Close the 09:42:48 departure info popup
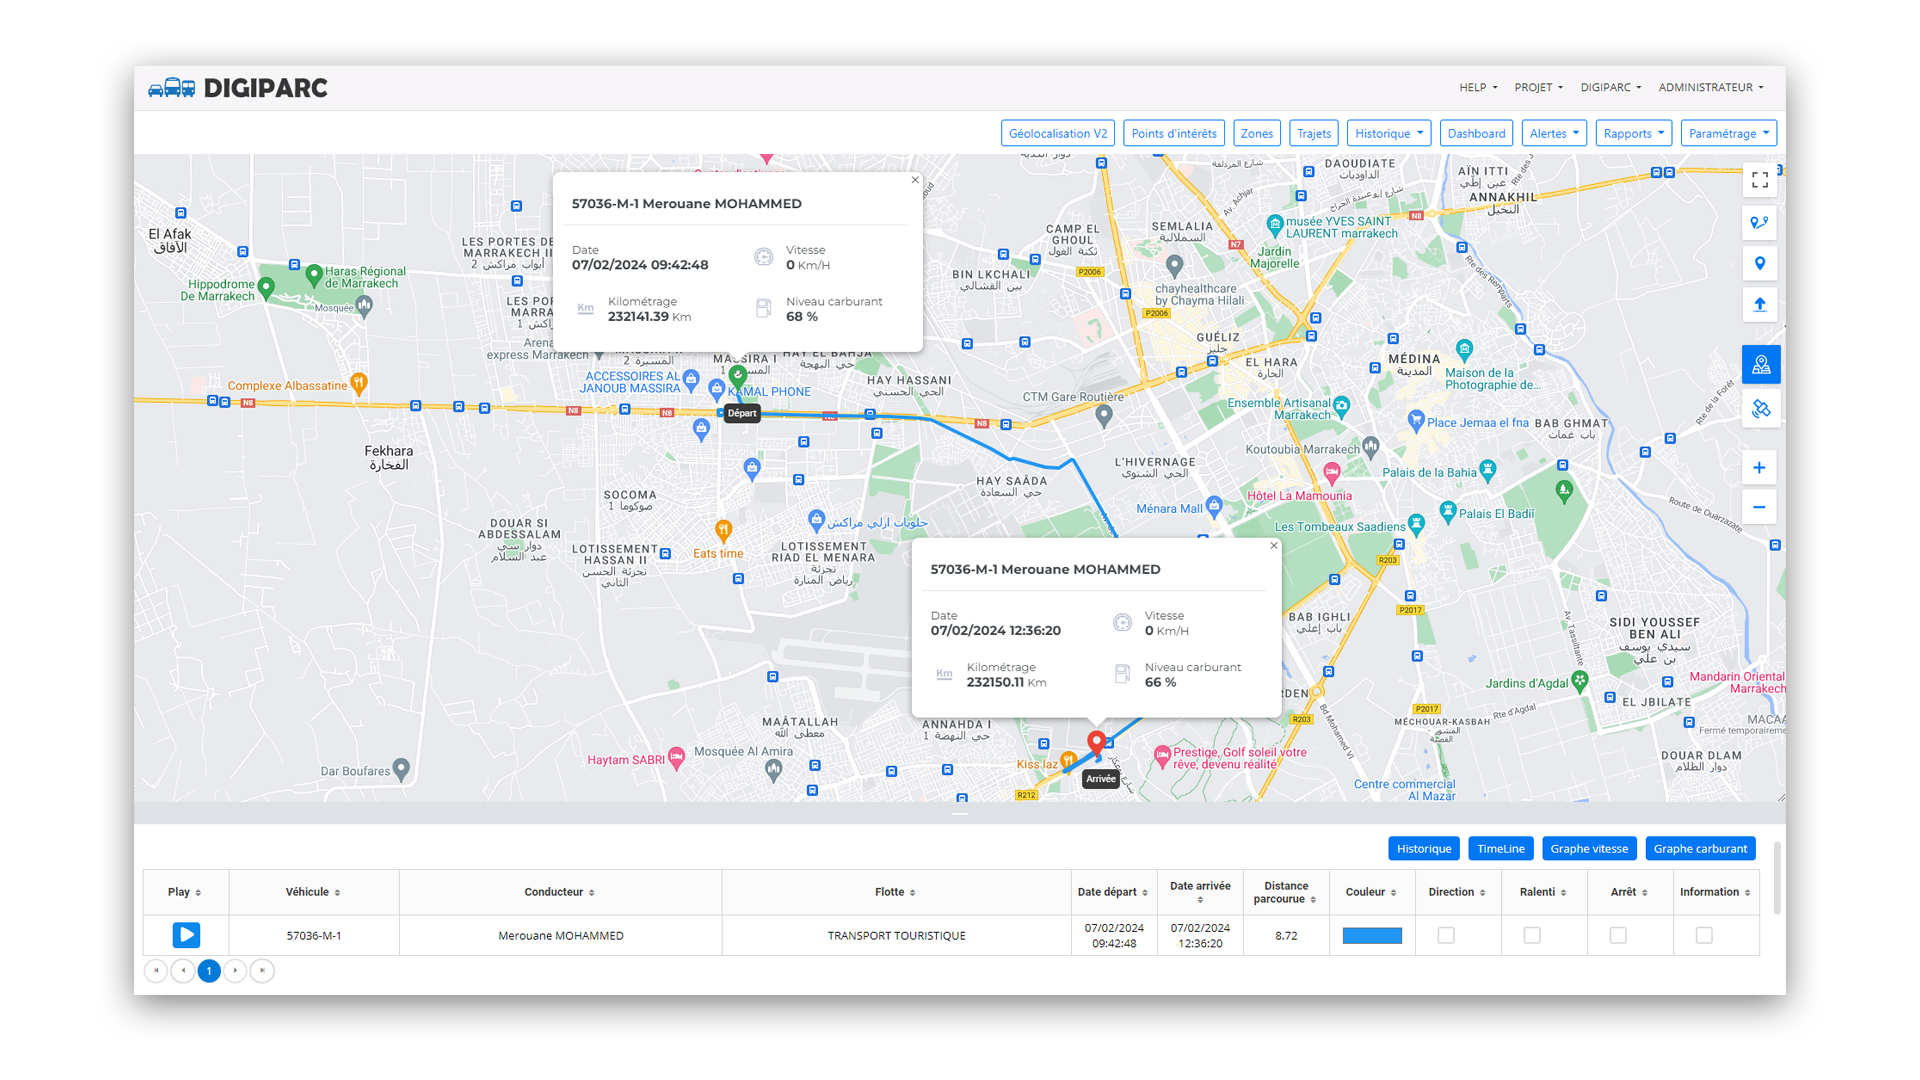This screenshot has height=1080, width=1920. 915,180
